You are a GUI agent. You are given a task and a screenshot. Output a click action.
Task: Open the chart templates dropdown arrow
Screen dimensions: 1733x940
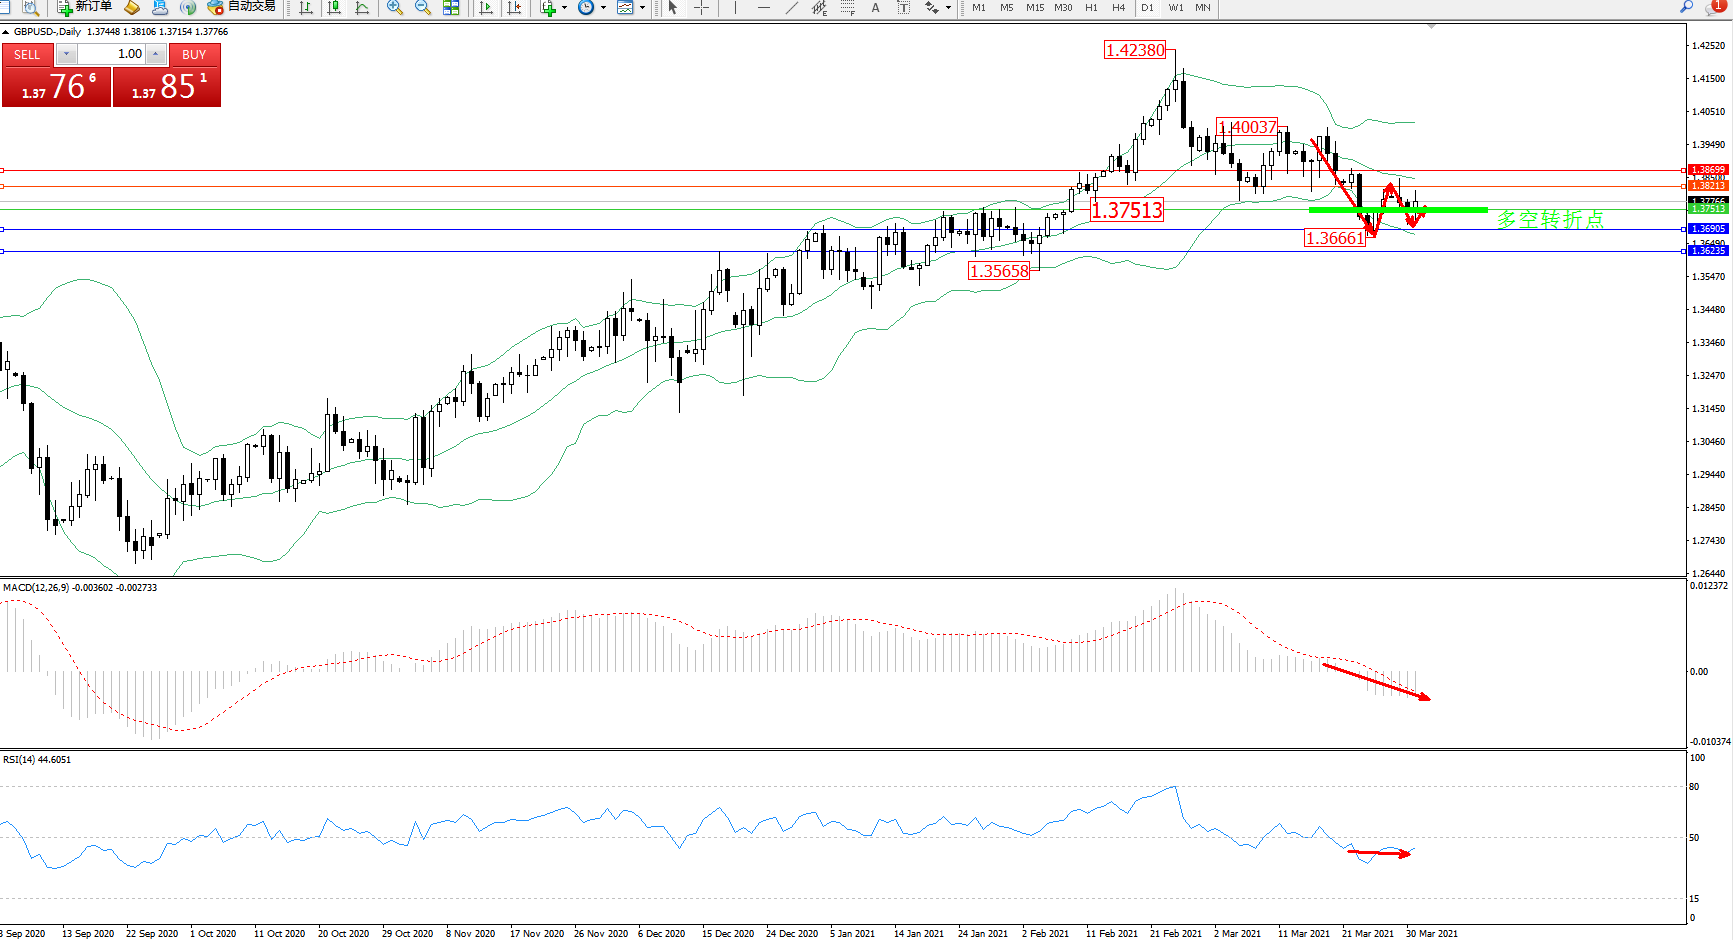(642, 8)
